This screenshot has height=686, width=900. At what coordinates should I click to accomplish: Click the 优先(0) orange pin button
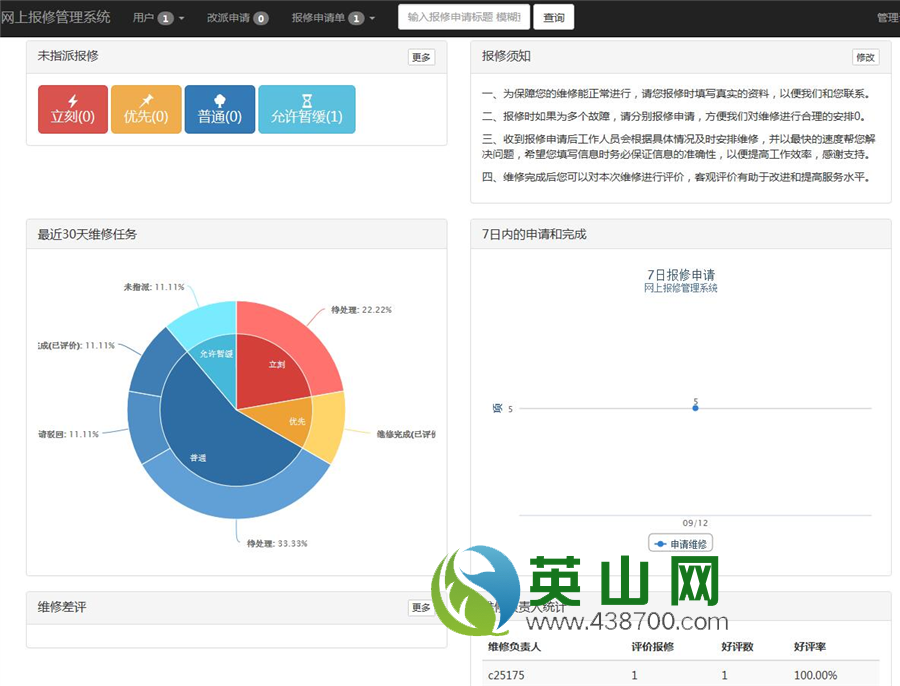pyautogui.click(x=146, y=109)
